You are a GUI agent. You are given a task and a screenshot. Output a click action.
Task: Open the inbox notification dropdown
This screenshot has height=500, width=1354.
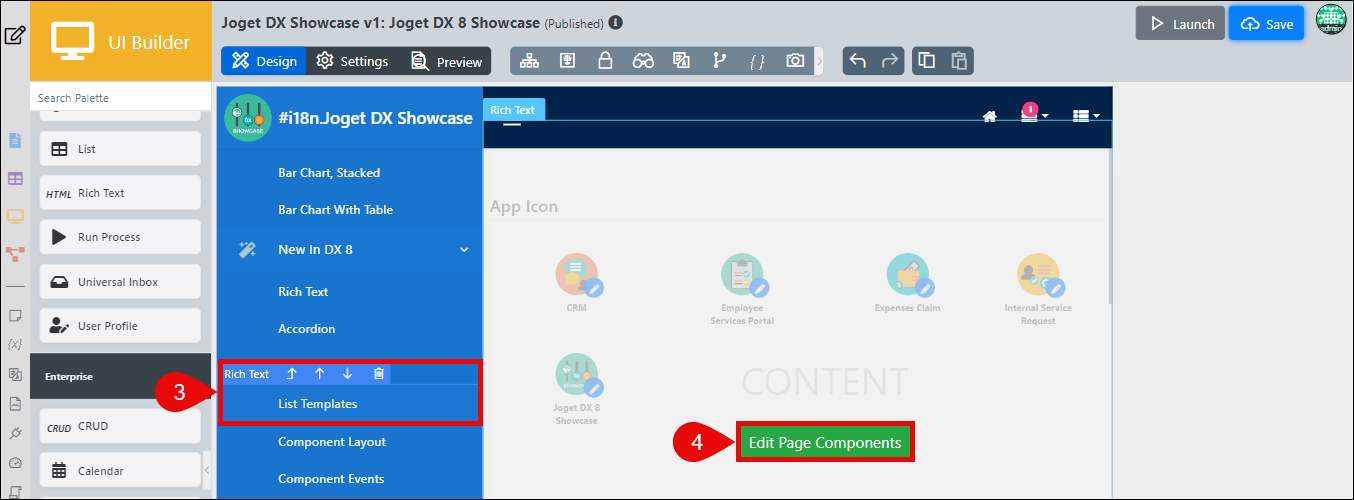[x=1034, y=115]
